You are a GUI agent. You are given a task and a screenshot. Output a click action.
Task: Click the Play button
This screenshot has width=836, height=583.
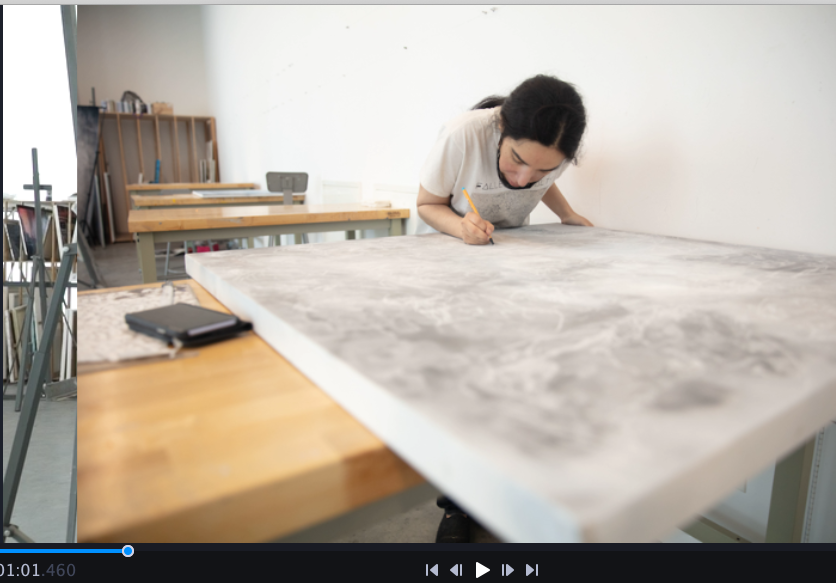pyautogui.click(x=483, y=570)
